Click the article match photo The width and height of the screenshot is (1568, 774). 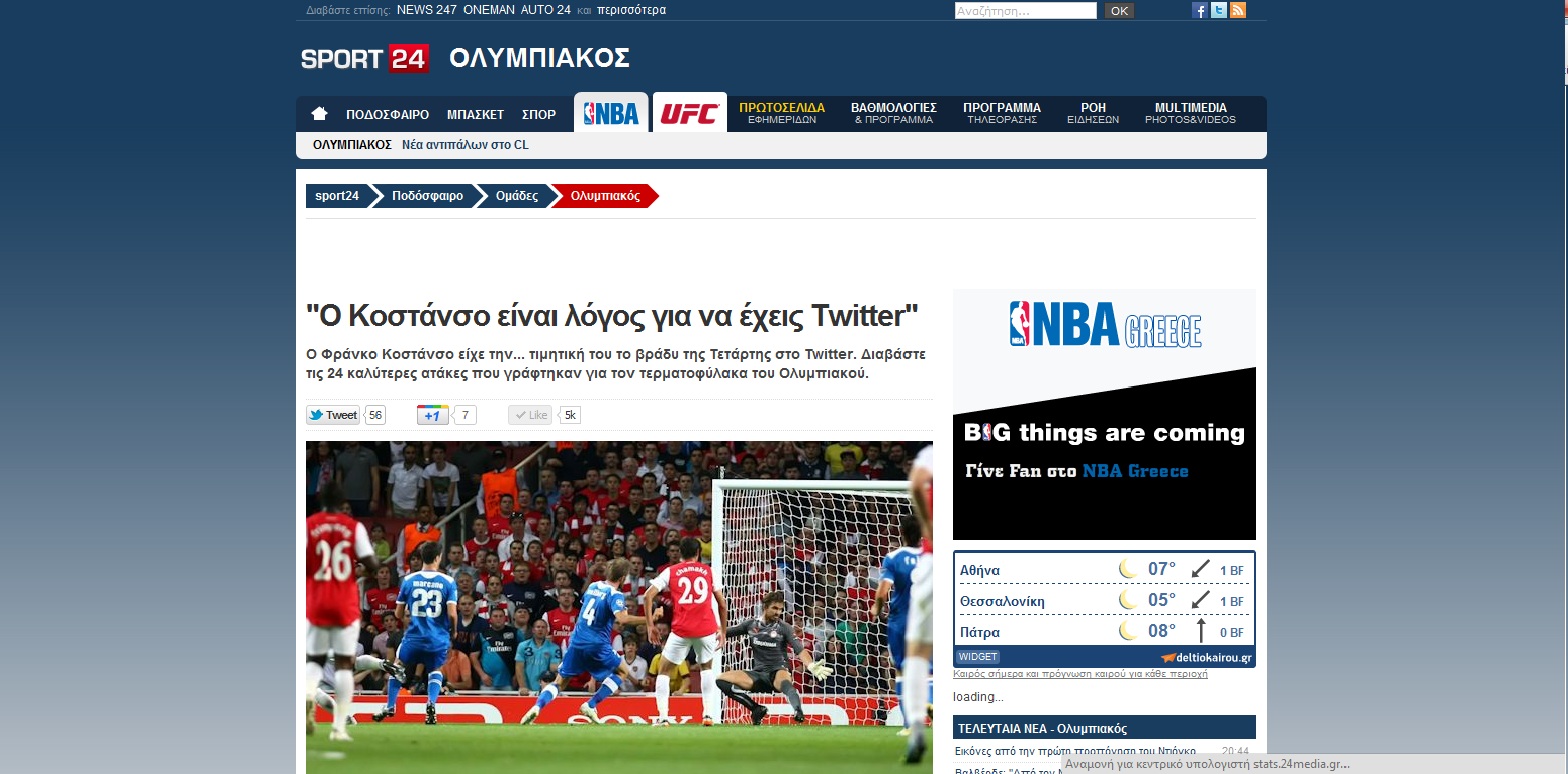pos(619,607)
